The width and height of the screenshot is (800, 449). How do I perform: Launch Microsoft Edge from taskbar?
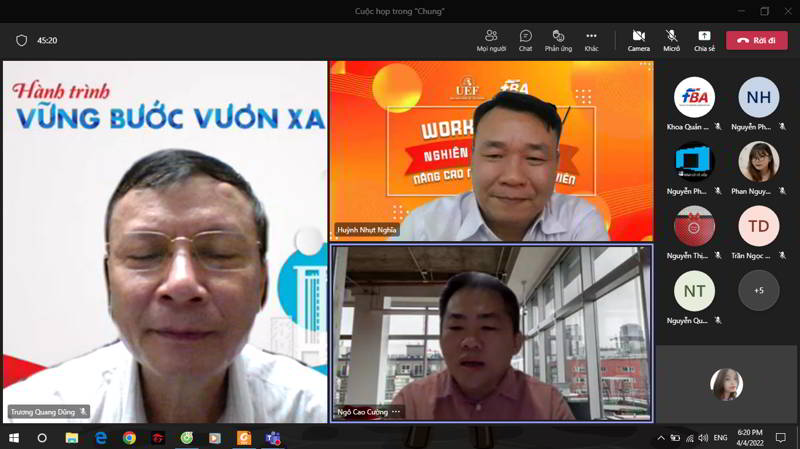click(101, 438)
